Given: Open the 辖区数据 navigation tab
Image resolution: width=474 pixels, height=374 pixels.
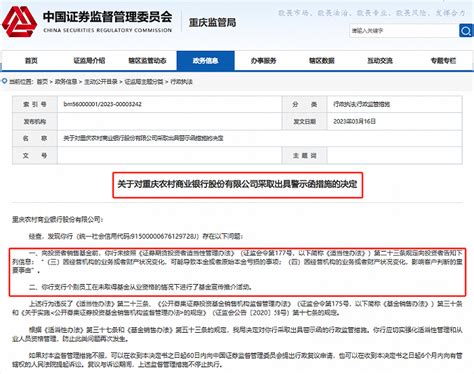Looking at the screenshot, I should (x=322, y=61).
